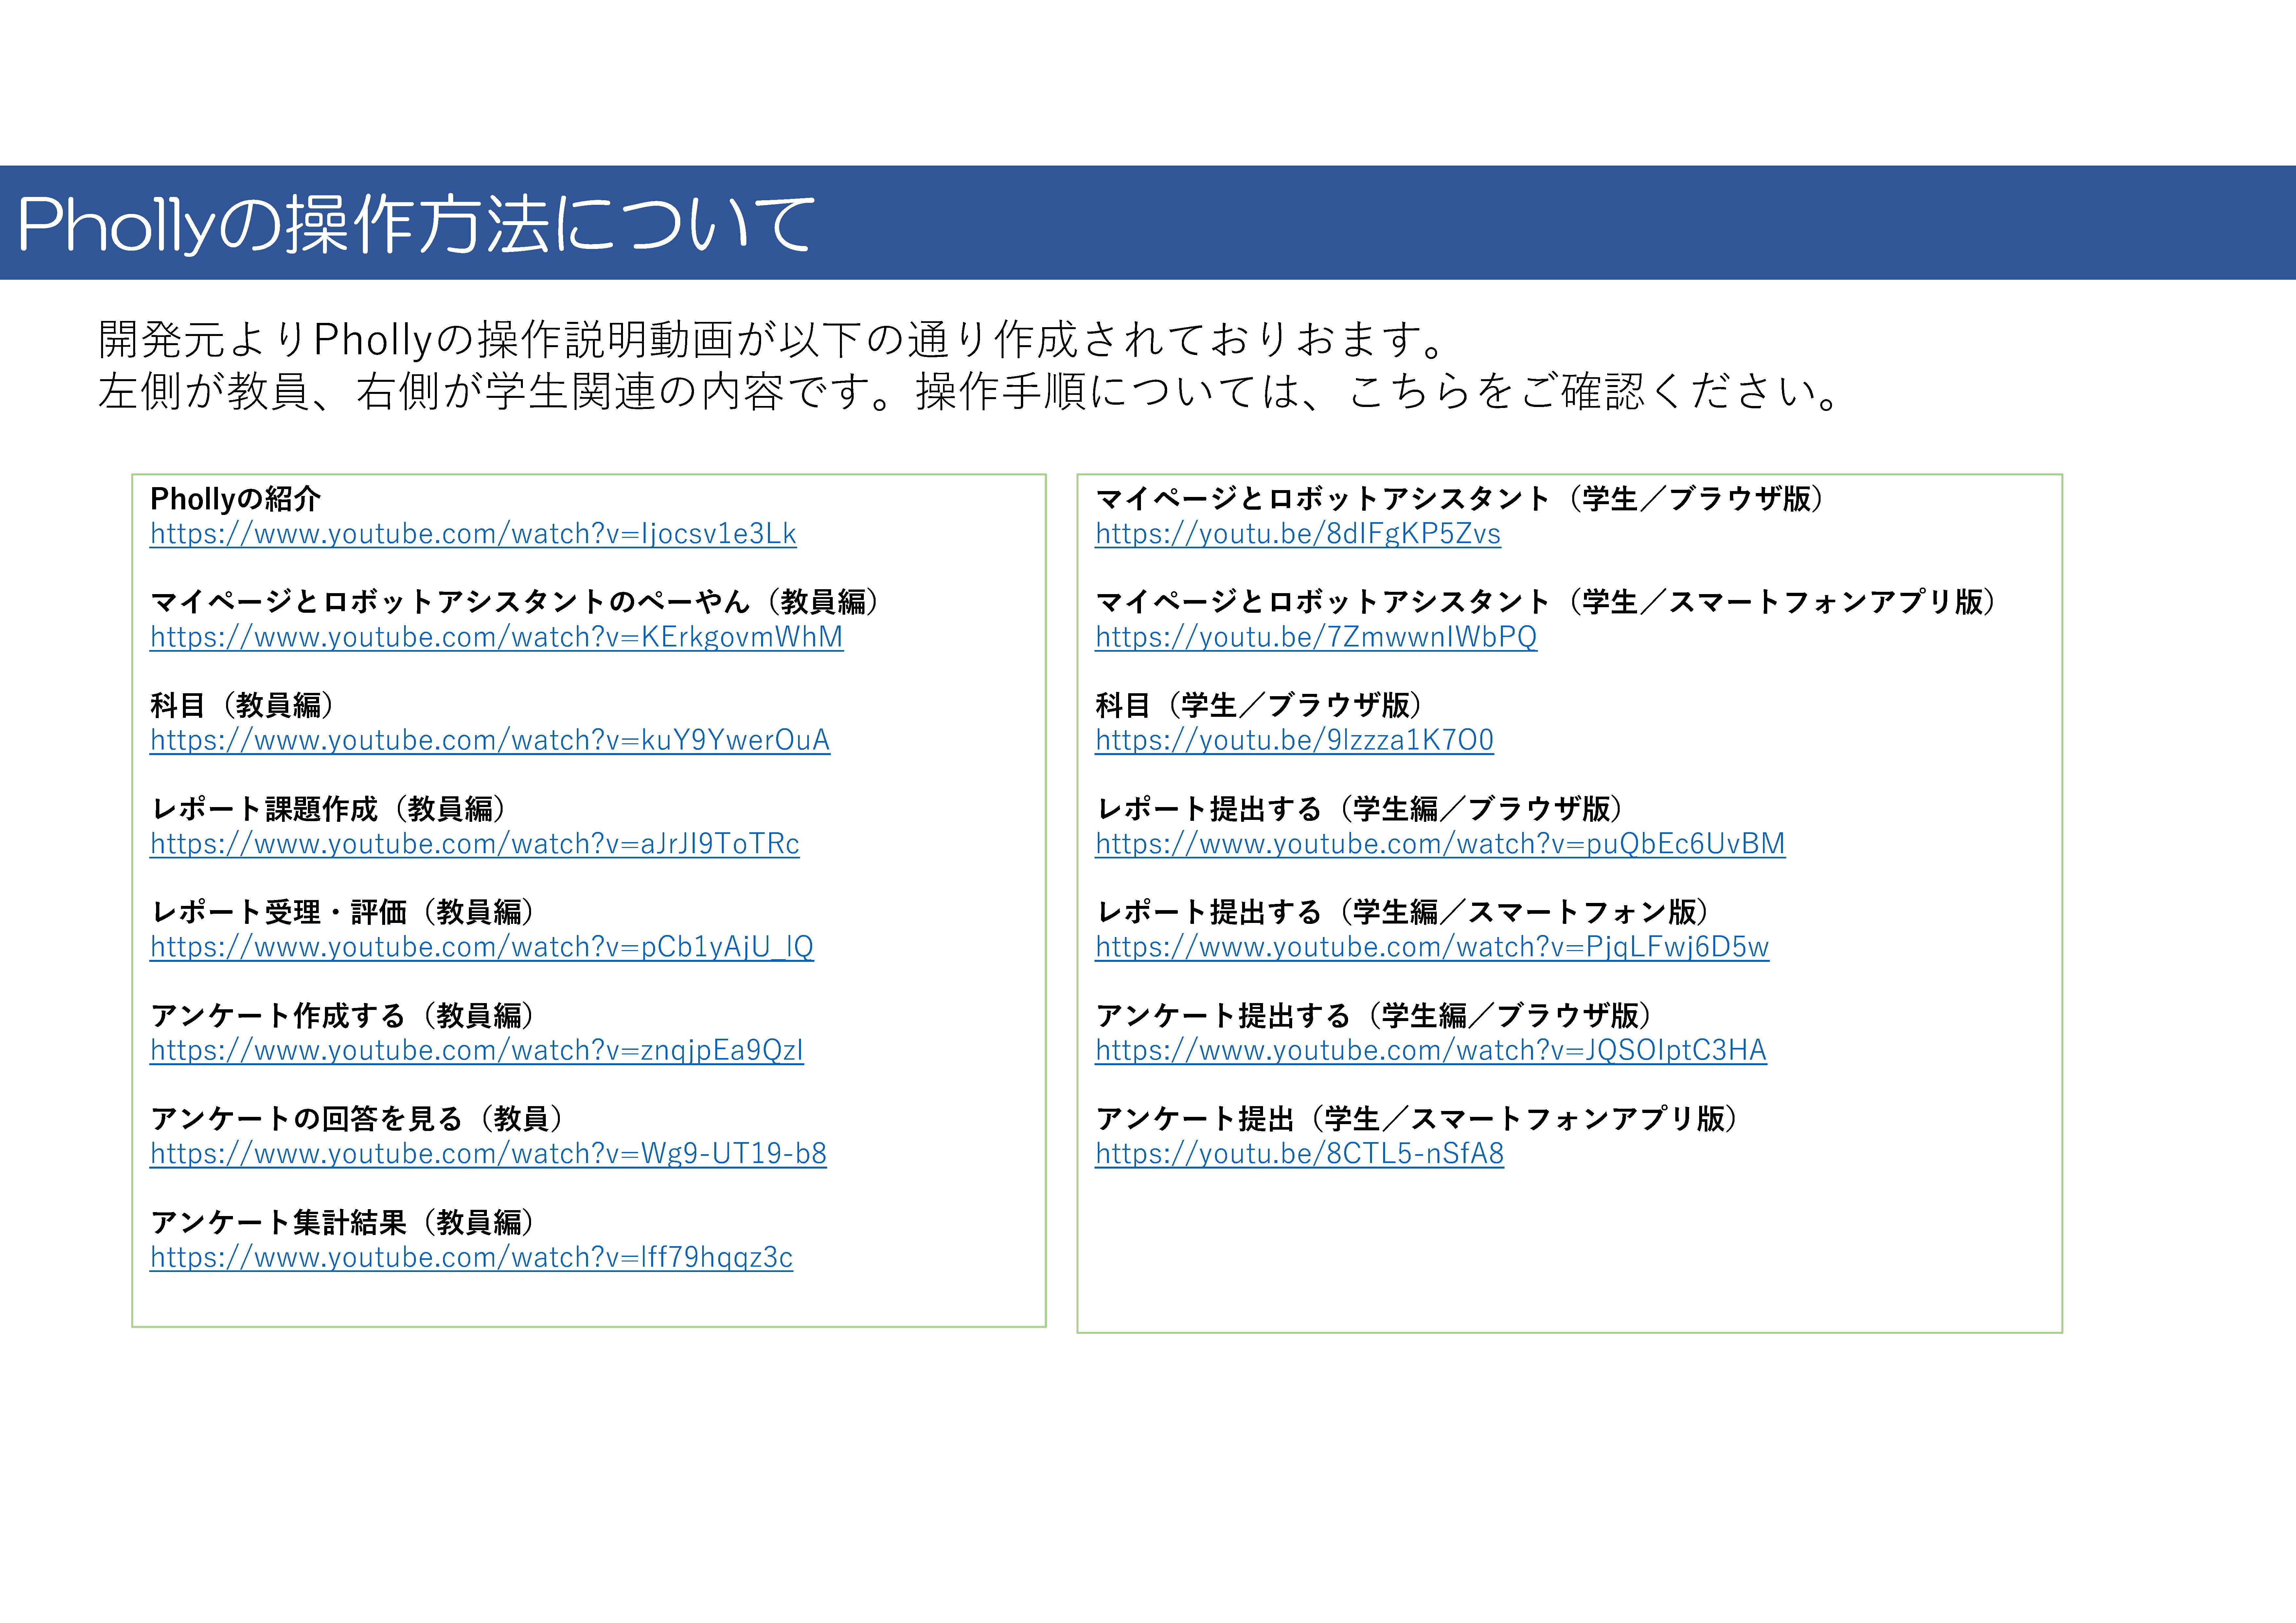The image size is (2296, 1623).
Task: Open the PjqLFwj6D5w report submission smartphone link
Action: 1432,947
